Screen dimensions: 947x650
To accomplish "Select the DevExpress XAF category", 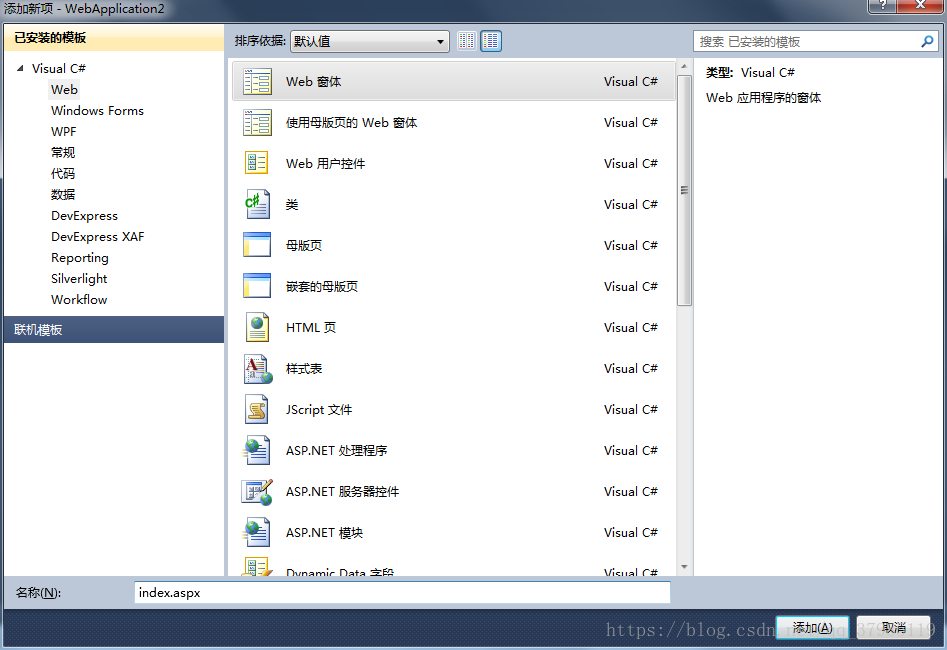I will [97, 237].
